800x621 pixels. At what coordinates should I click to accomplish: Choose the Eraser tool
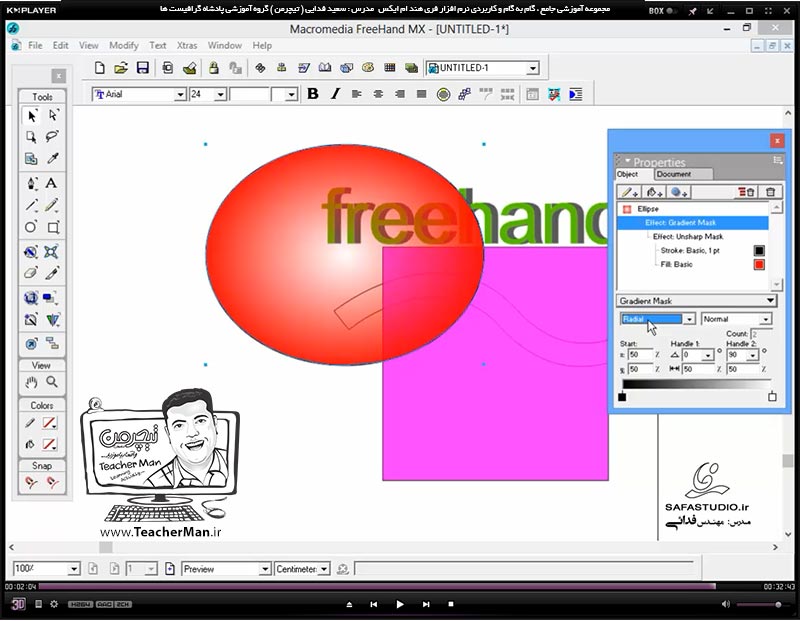(31, 273)
